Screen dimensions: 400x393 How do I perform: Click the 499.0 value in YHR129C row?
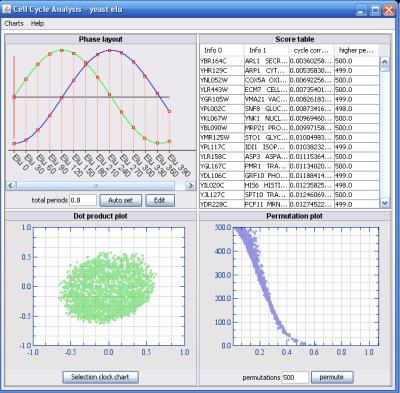click(357, 71)
